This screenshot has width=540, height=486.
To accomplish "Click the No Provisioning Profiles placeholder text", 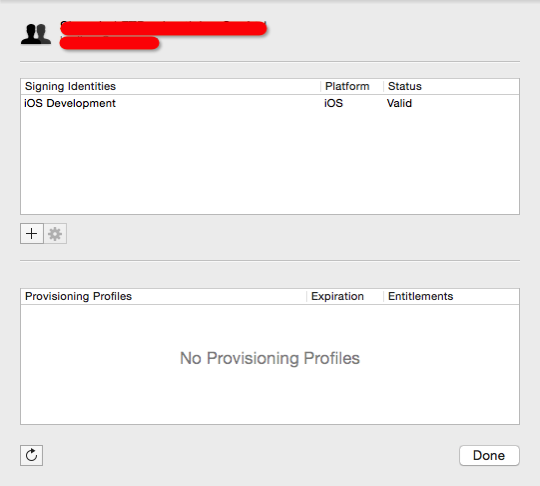I will click(x=270, y=358).
